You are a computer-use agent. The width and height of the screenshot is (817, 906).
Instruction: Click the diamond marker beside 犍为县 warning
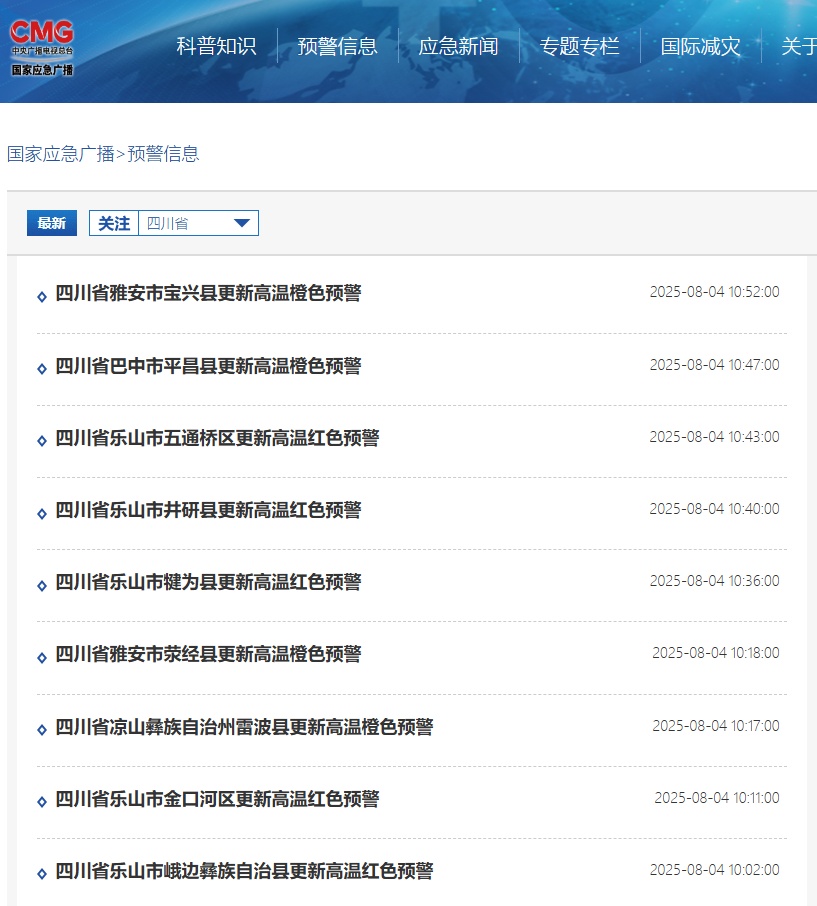point(40,583)
